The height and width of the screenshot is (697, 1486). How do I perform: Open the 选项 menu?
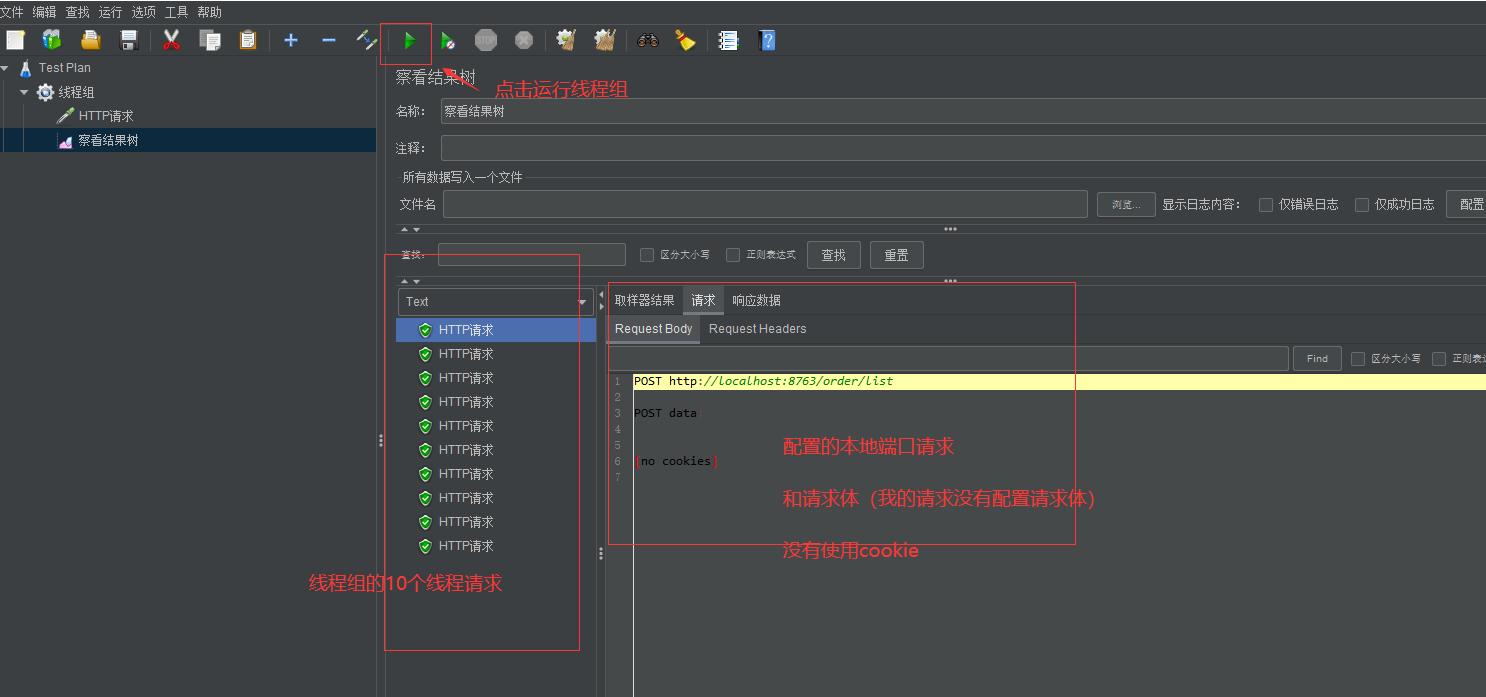pyautogui.click(x=144, y=12)
